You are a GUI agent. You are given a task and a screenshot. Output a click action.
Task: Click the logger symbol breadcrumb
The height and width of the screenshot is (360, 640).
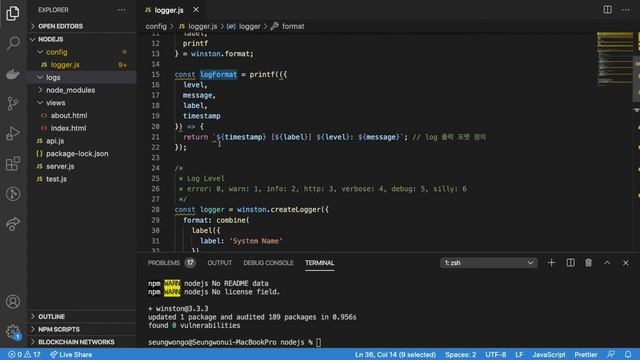click(244, 26)
